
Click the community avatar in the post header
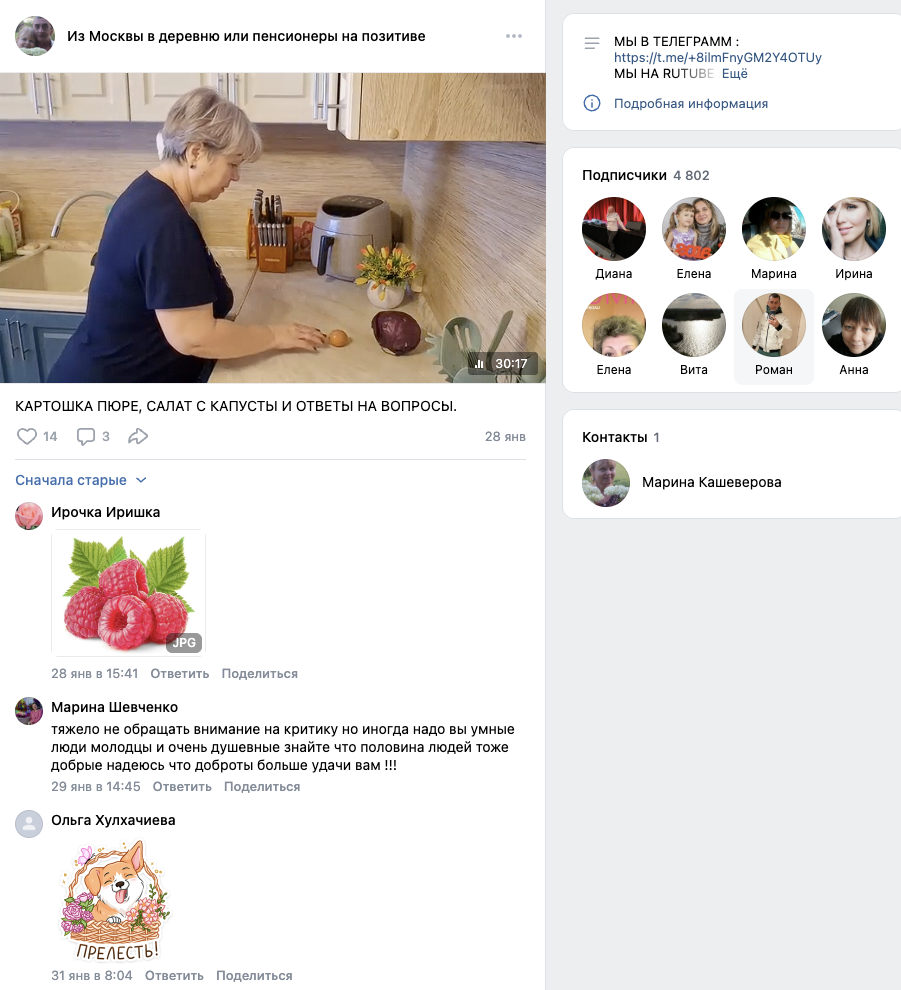pyautogui.click(x=35, y=36)
